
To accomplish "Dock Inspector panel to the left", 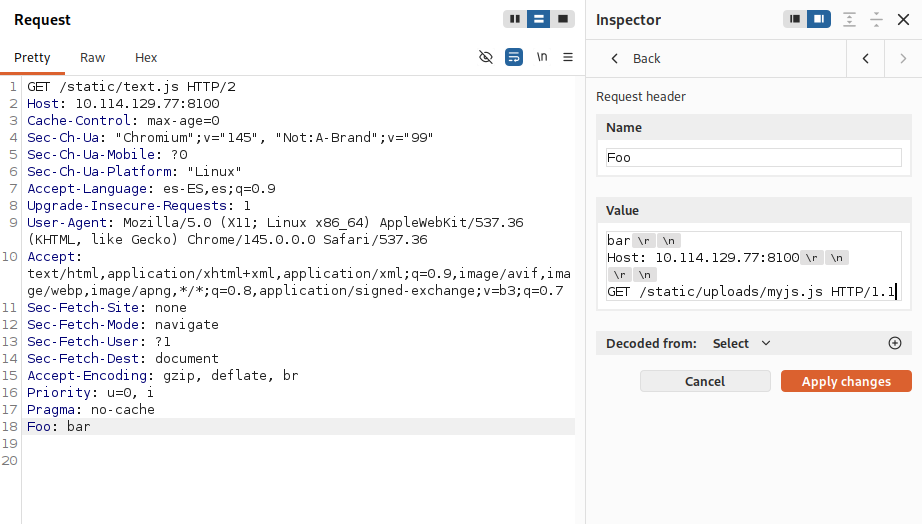I will click(x=795, y=19).
